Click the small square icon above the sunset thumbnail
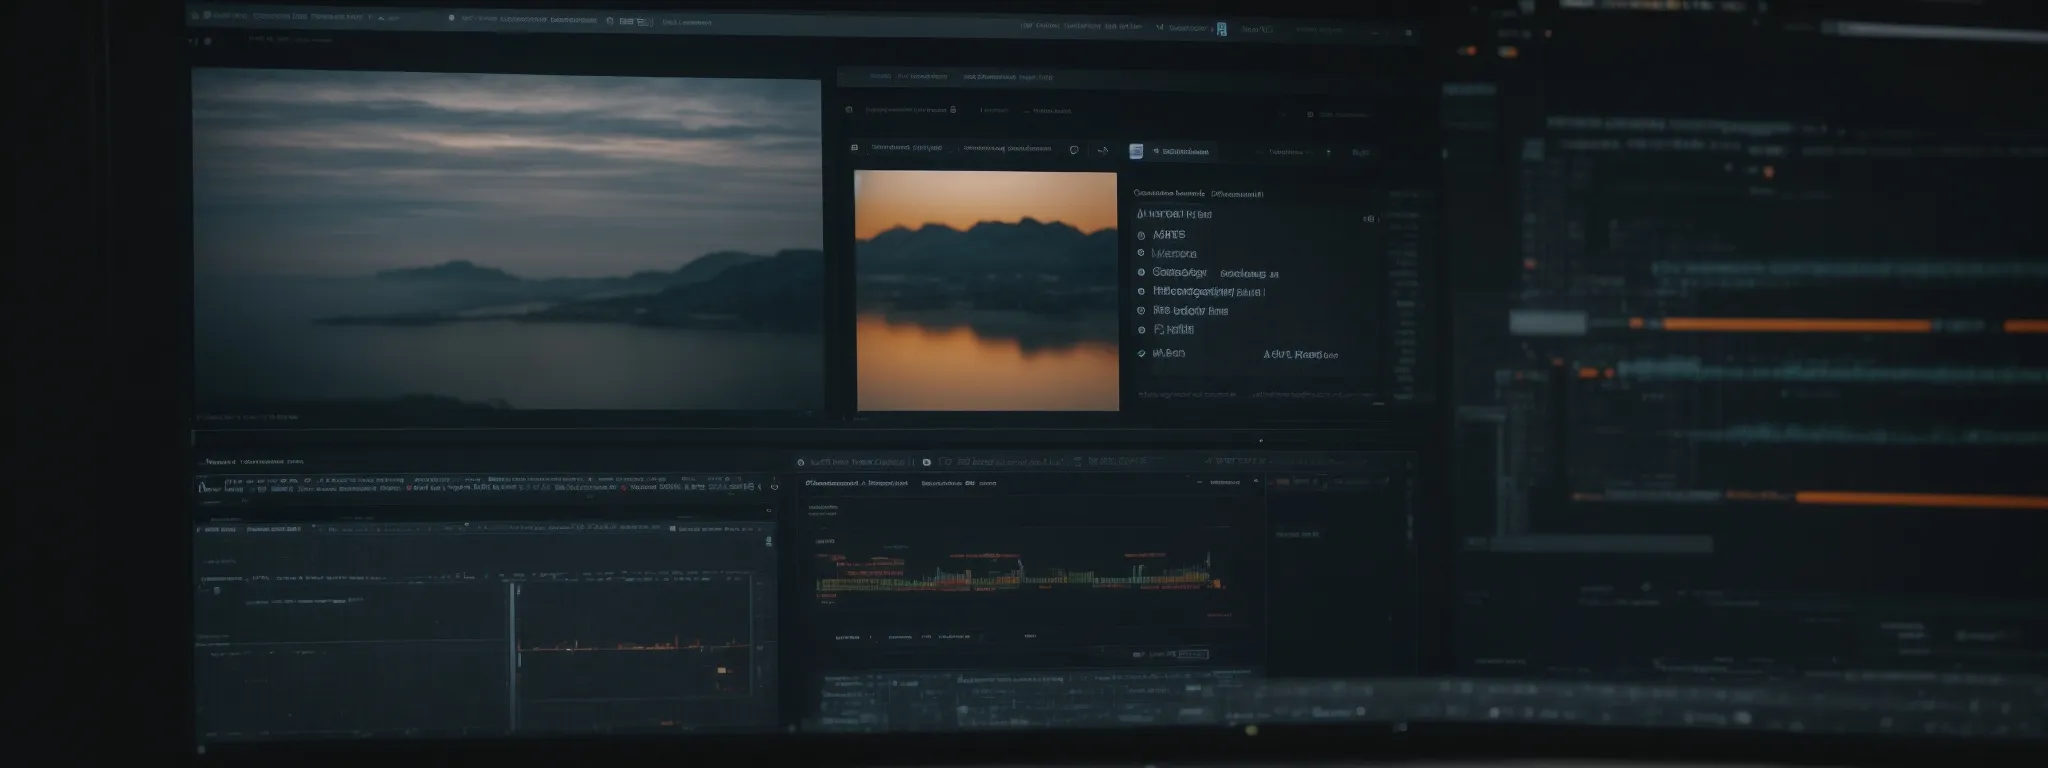2048x768 pixels. point(854,148)
